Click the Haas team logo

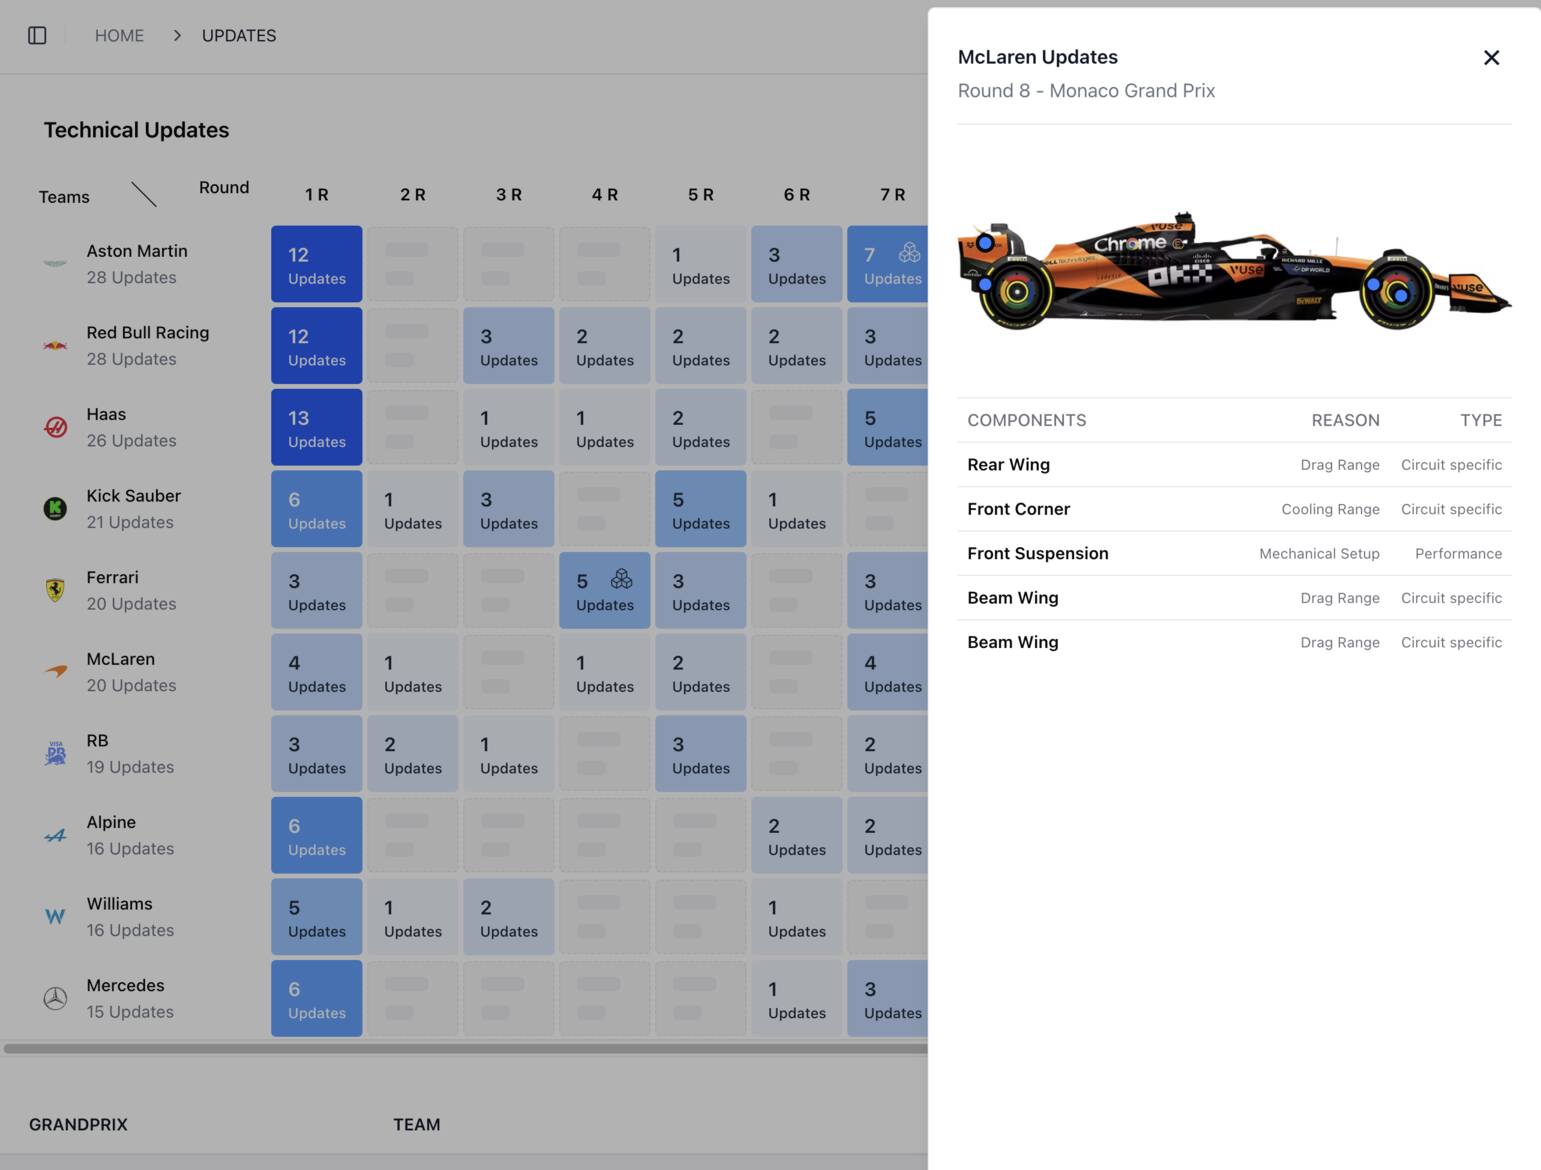click(x=55, y=427)
